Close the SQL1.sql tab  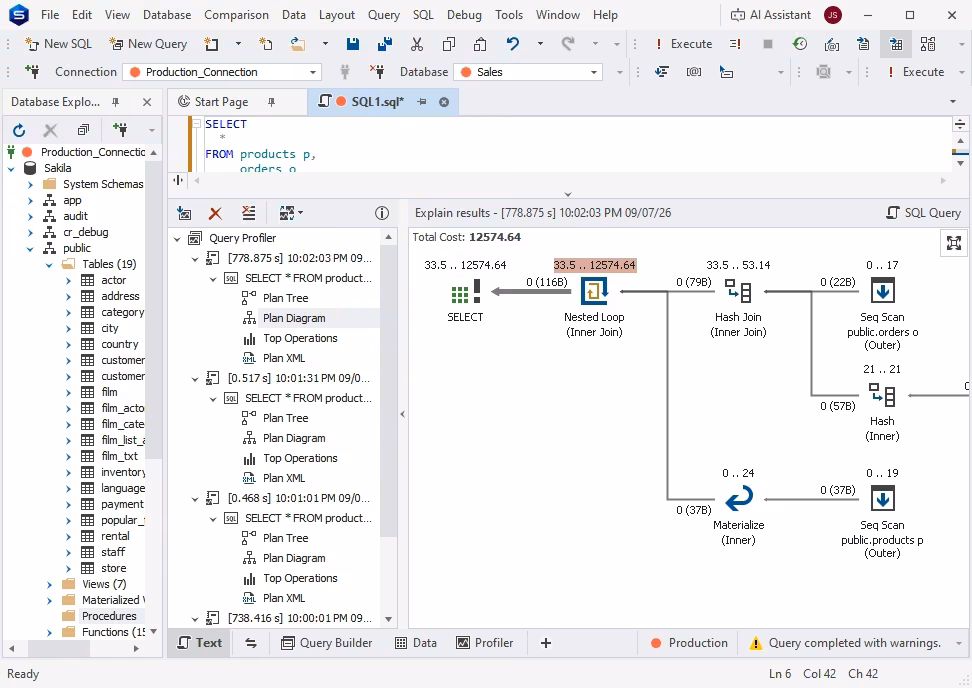click(x=444, y=102)
